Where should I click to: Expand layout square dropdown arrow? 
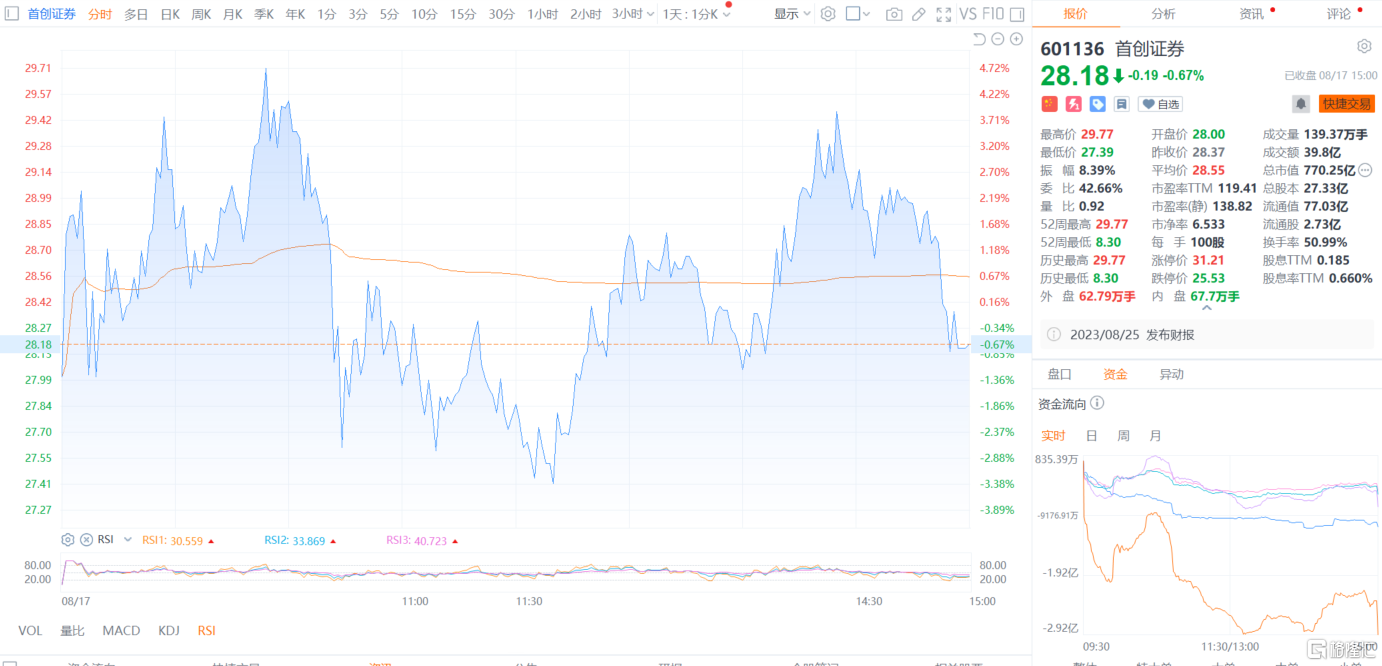866,14
